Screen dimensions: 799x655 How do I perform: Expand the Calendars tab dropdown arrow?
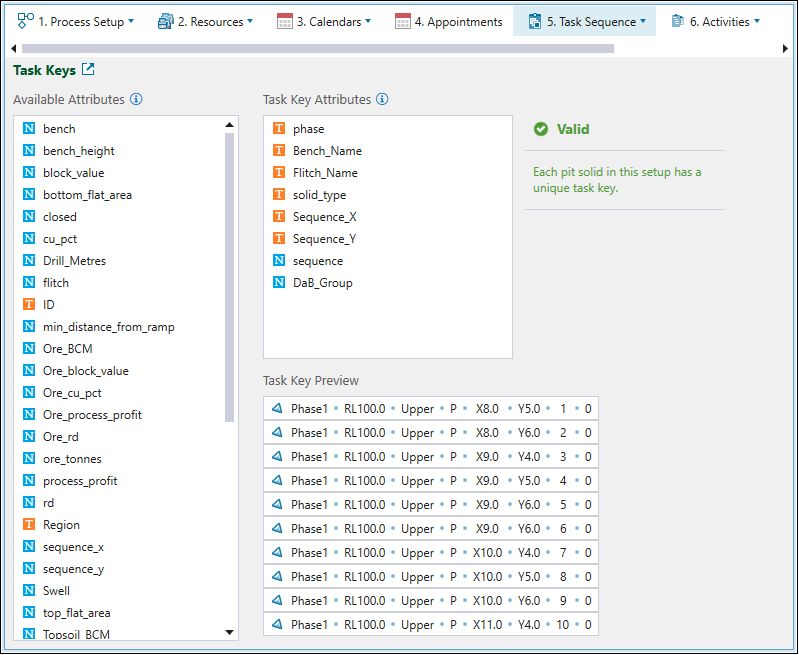point(368,22)
